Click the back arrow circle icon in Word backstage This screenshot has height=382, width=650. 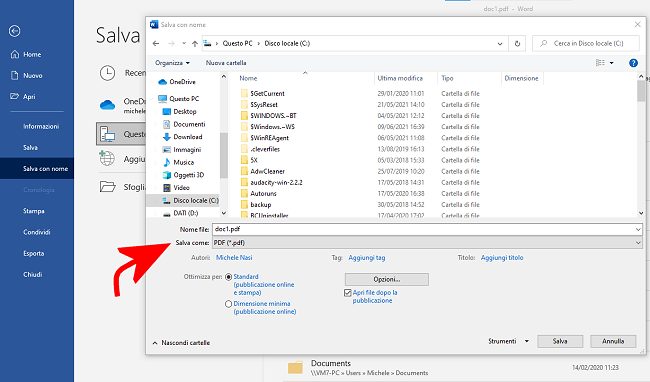click(x=15, y=31)
